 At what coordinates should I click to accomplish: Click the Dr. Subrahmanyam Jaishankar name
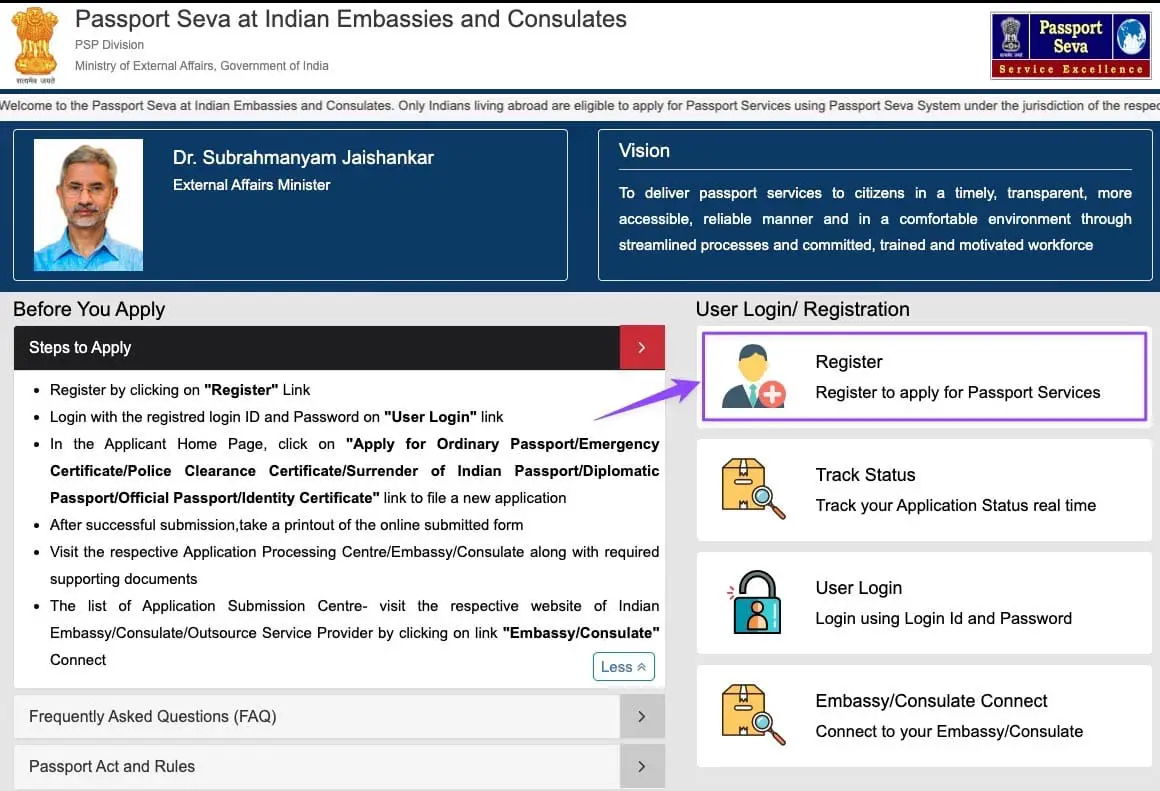pyautogui.click(x=303, y=158)
